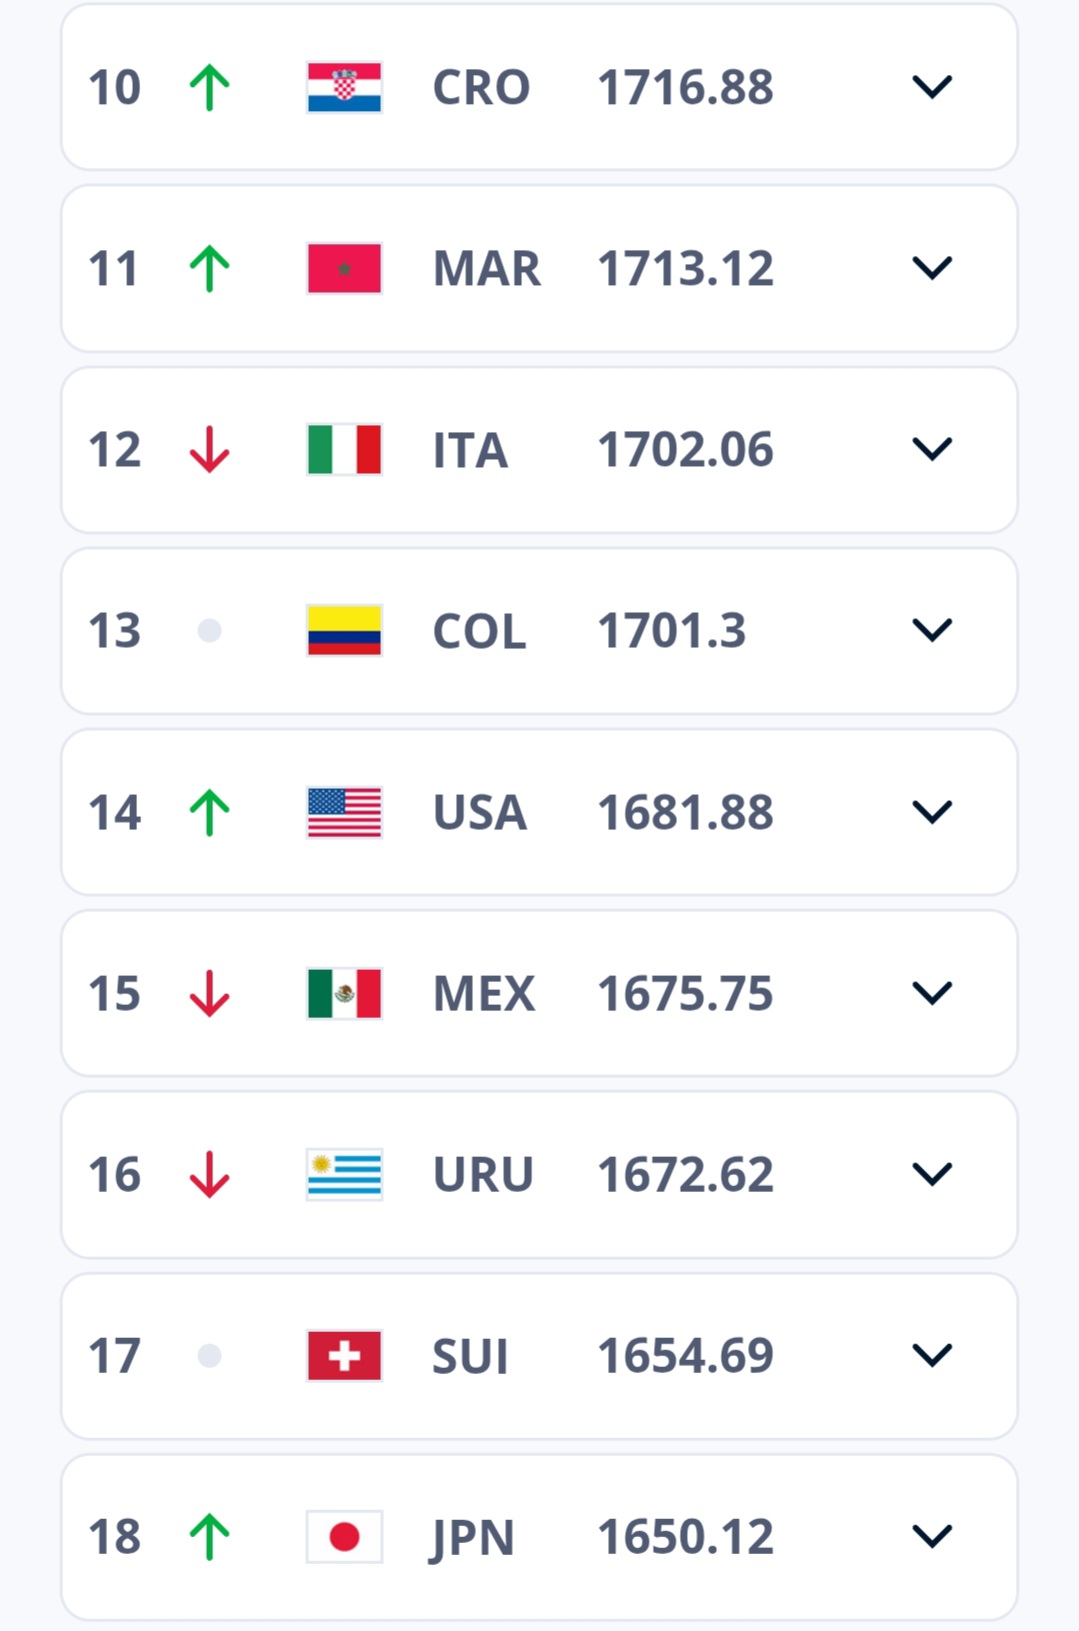Click the MEX team code

pyautogui.click(x=484, y=993)
